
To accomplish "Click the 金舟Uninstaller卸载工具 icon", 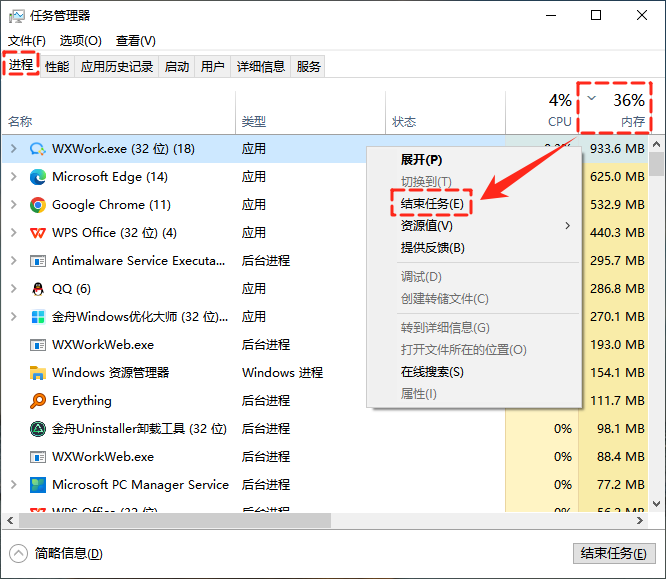I will click(x=38, y=429).
